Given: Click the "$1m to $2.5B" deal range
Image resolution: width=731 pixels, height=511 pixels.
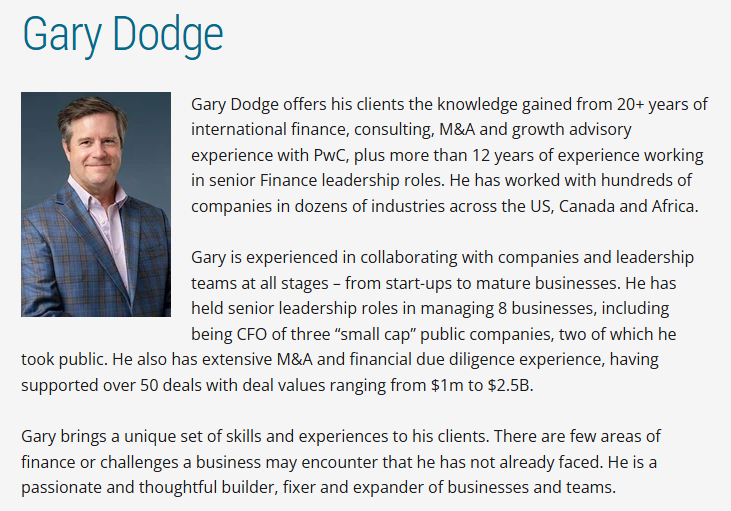Looking at the screenshot, I should click(x=483, y=383).
